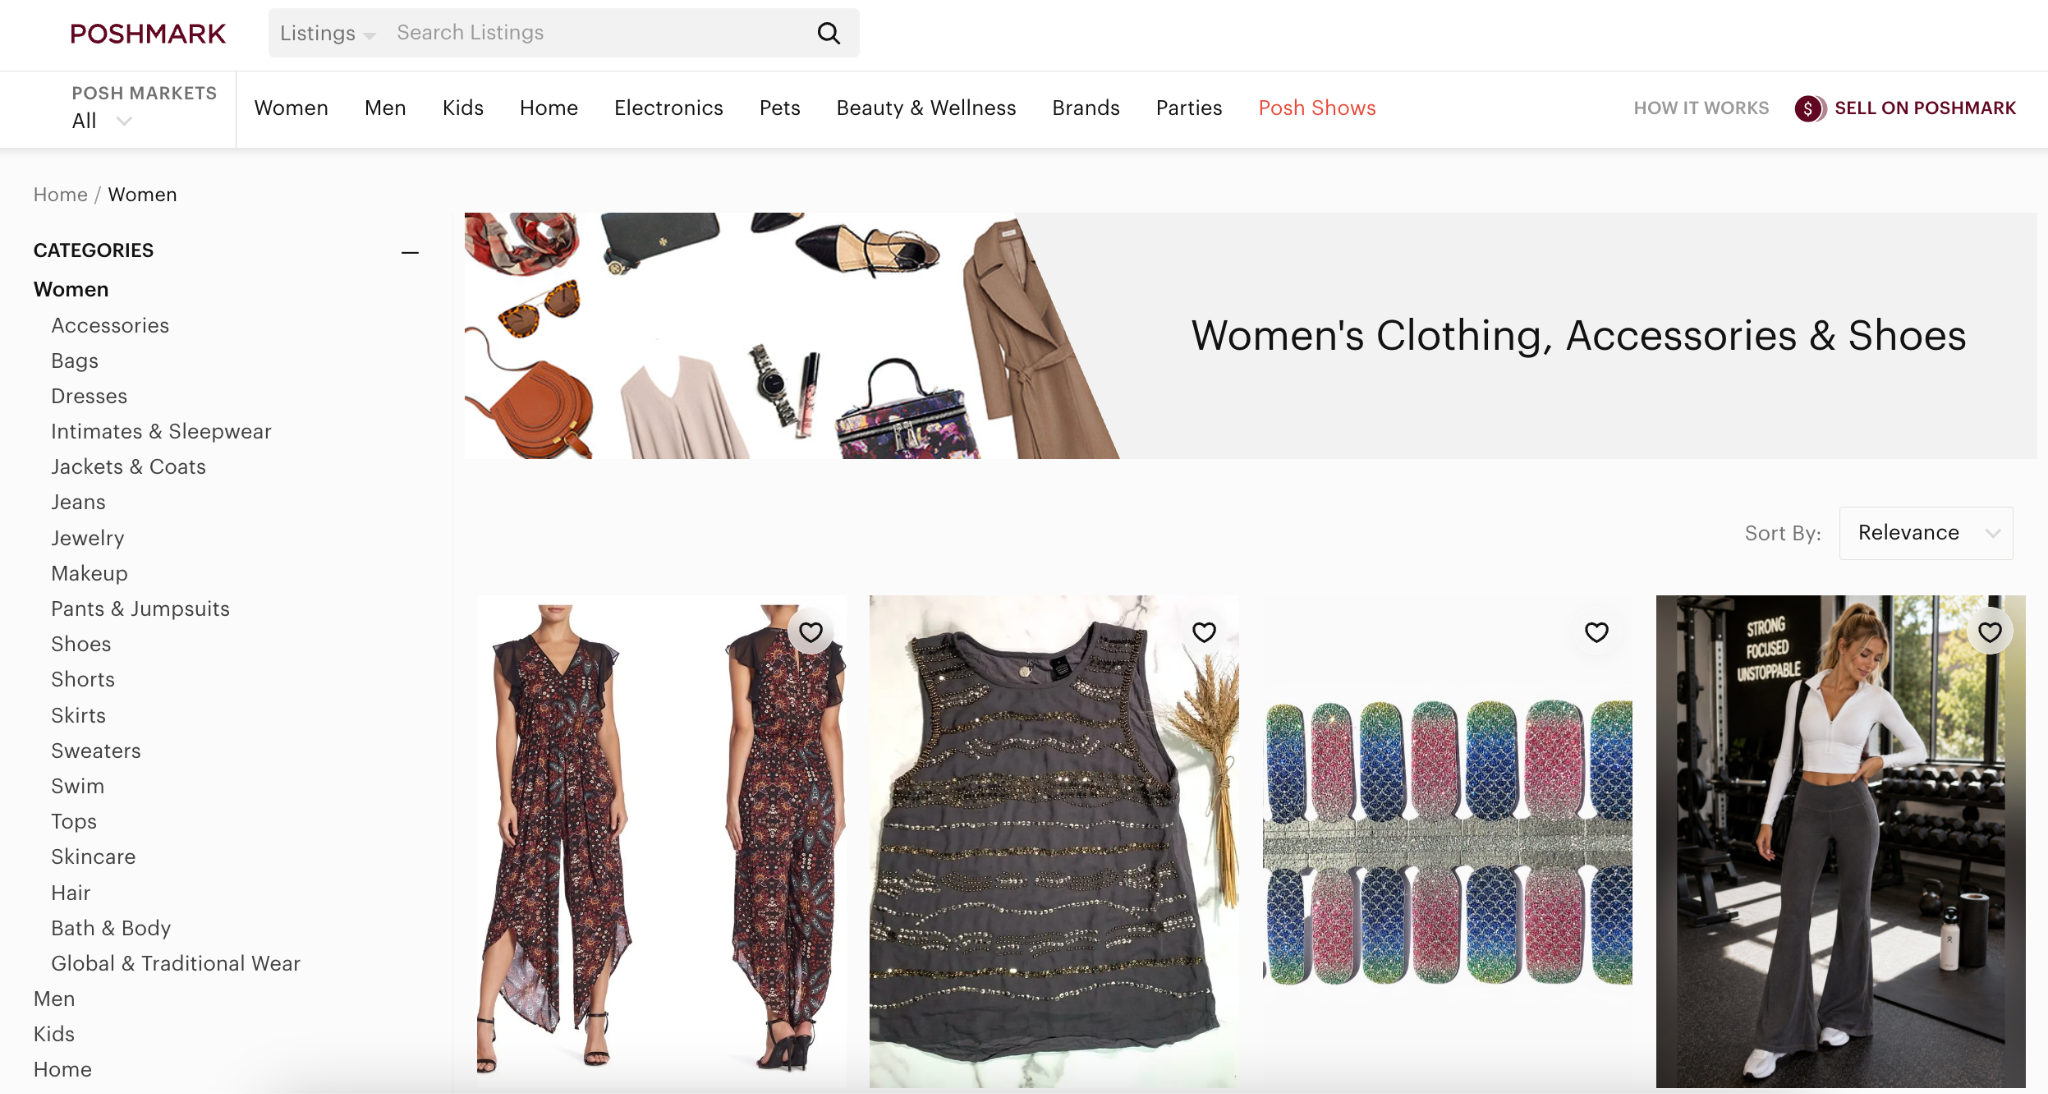Like the glitter nail strips listing
This screenshot has height=1094, width=2048.
pyautogui.click(x=1597, y=632)
